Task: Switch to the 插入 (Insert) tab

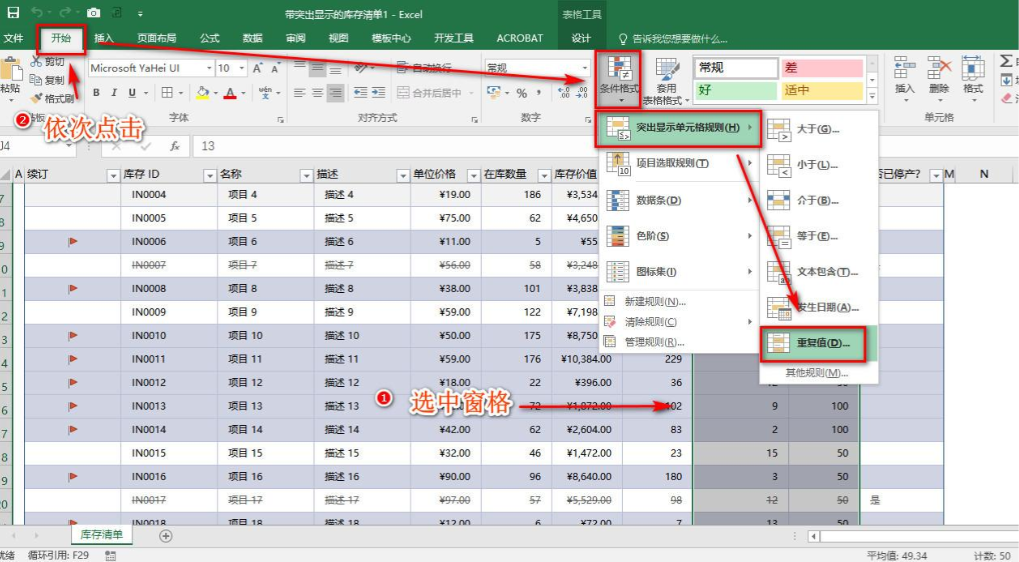Action: pos(103,38)
